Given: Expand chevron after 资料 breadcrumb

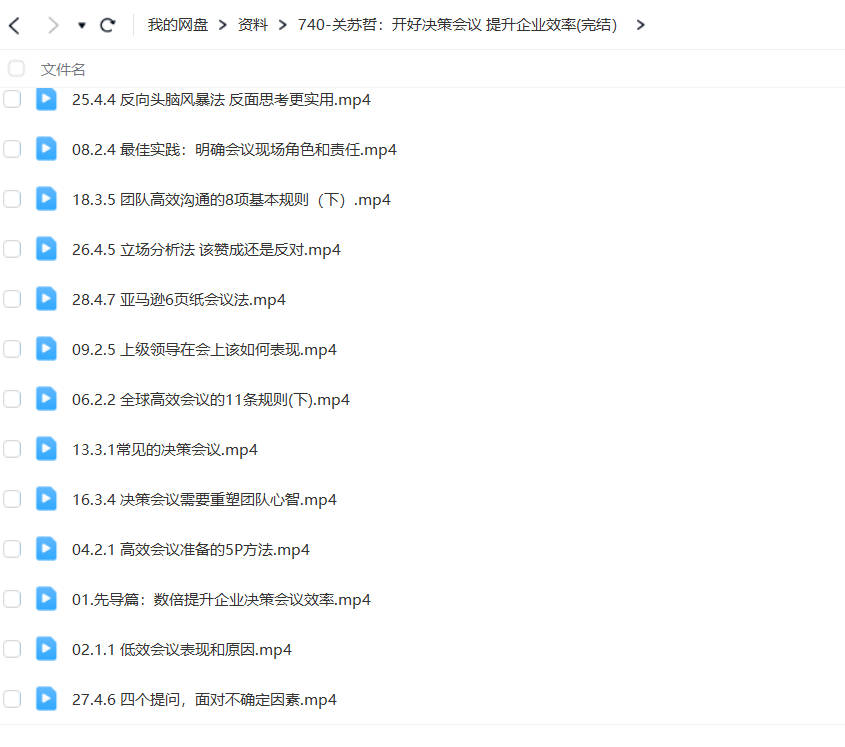Looking at the screenshot, I should [282, 25].
